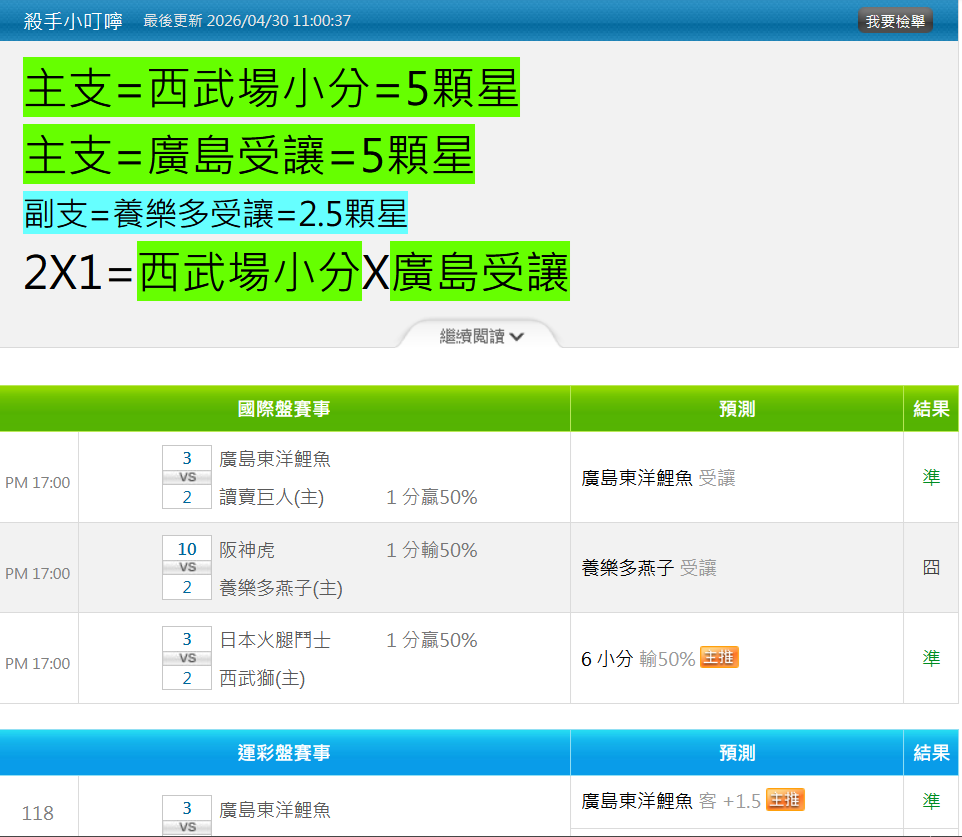
Task: Select the 運彩盤賽事 section header
Action: point(285,753)
